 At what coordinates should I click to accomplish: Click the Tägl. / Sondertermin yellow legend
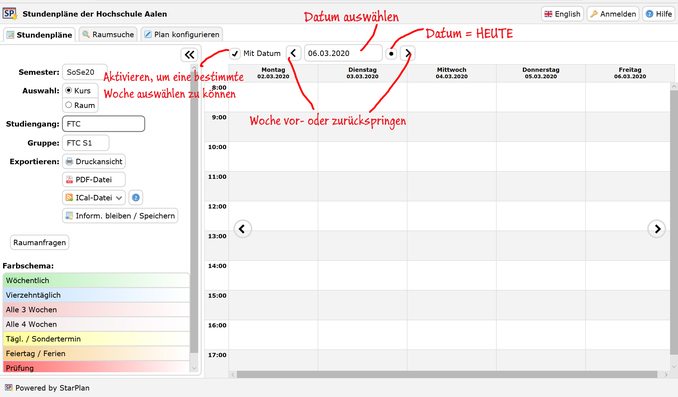[x=96, y=339]
